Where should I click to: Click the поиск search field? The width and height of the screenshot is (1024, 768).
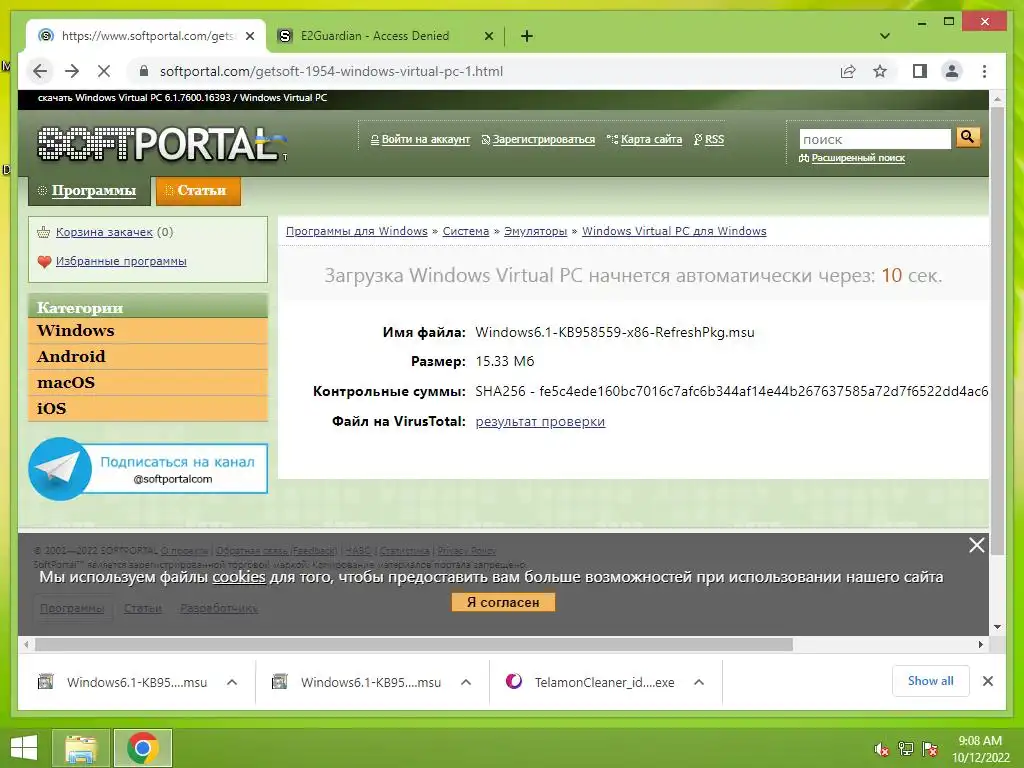(x=874, y=139)
